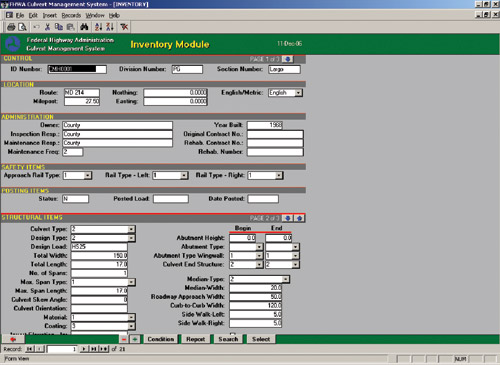Click the record number box in the navigator

[62, 349]
